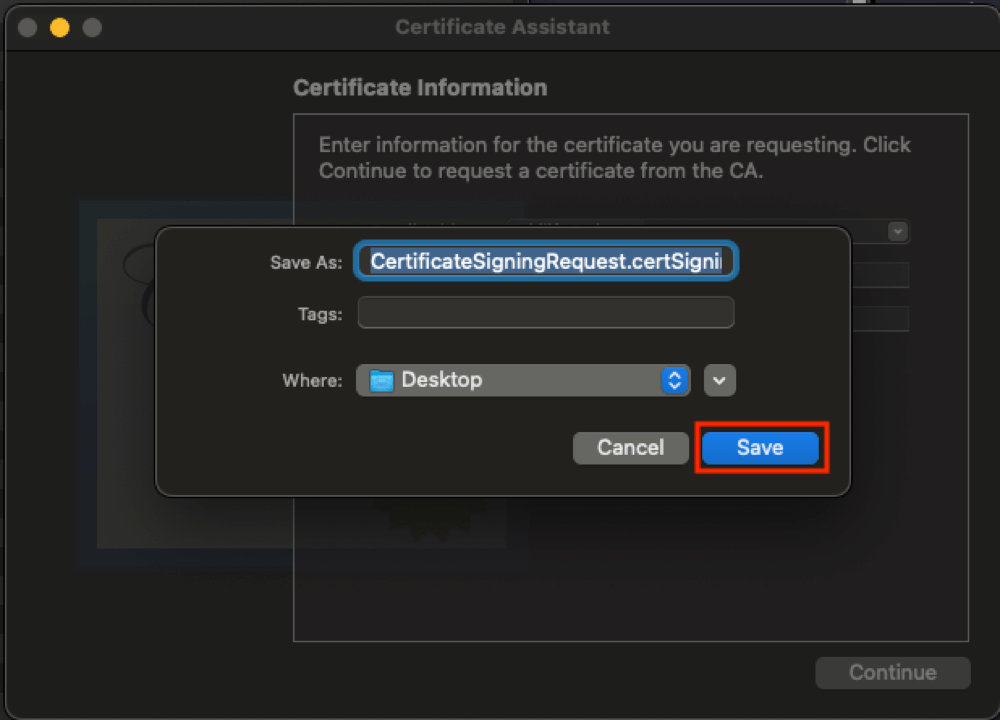Click the Certificate Information heading
Image resolution: width=1000 pixels, height=720 pixels.
[420, 87]
